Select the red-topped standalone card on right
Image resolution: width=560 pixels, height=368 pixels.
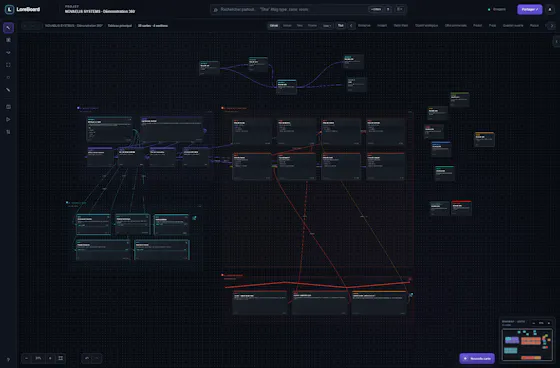461,208
